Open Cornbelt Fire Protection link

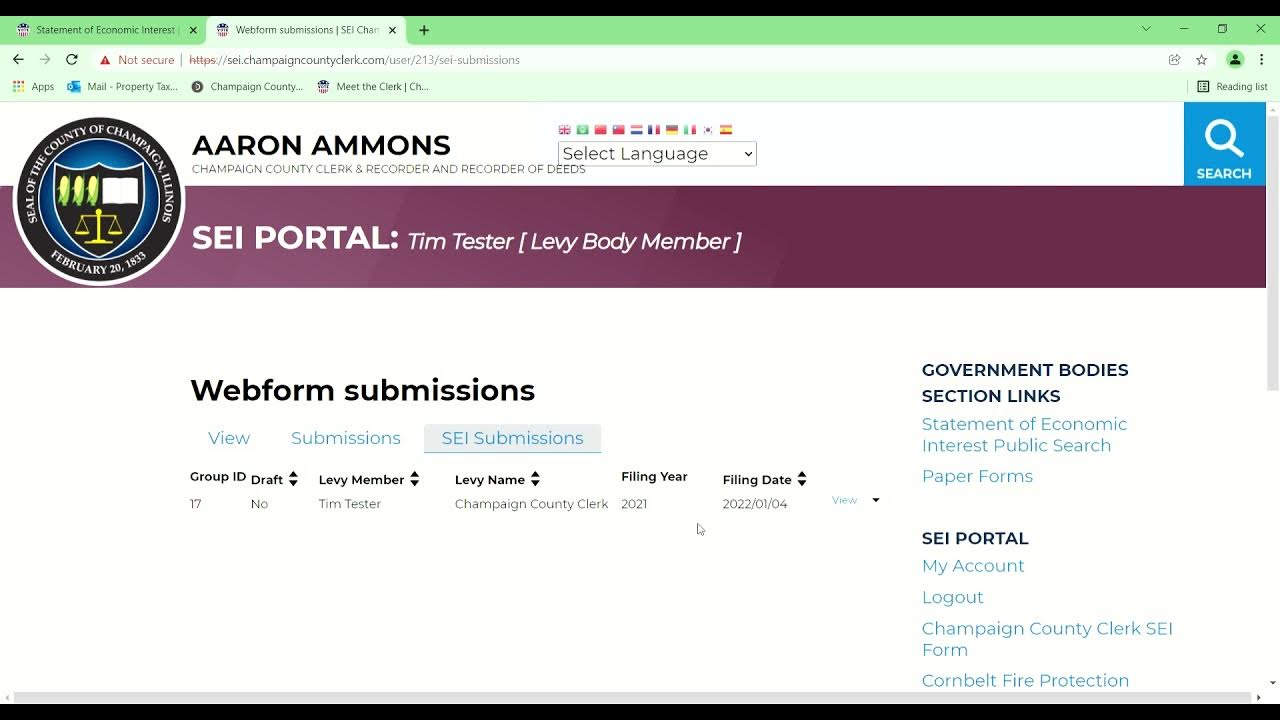pos(1025,680)
